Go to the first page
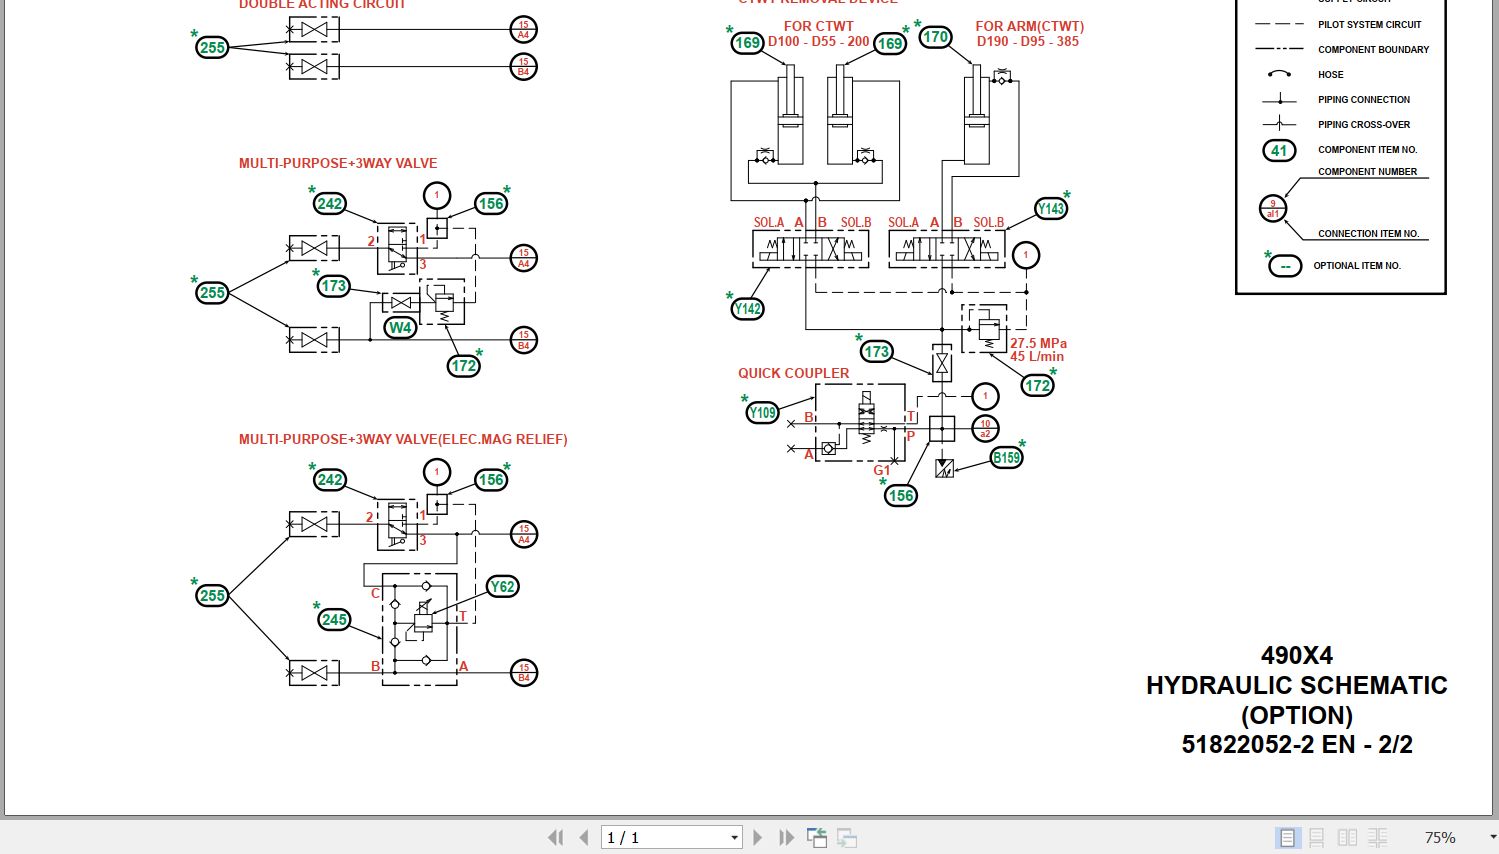The image size is (1499, 854). coord(556,838)
